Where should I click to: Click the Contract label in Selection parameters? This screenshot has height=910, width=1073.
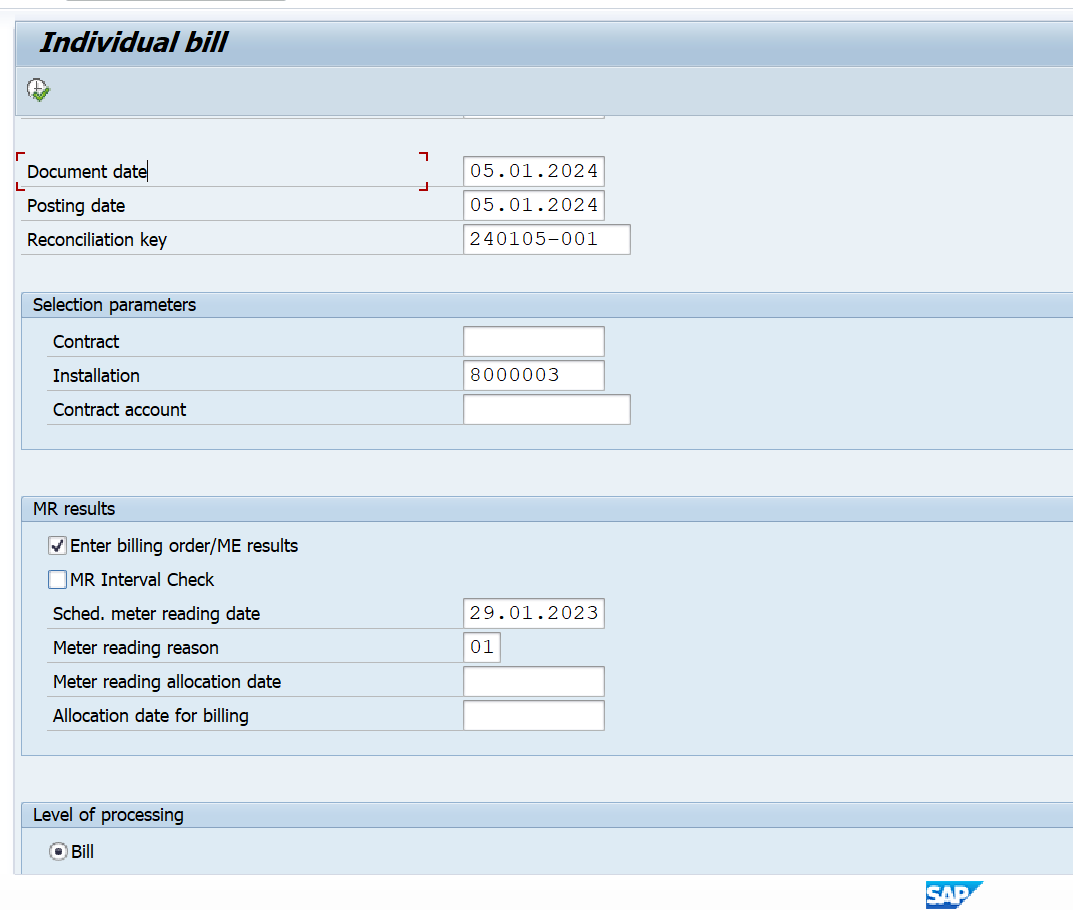pos(86,342)
